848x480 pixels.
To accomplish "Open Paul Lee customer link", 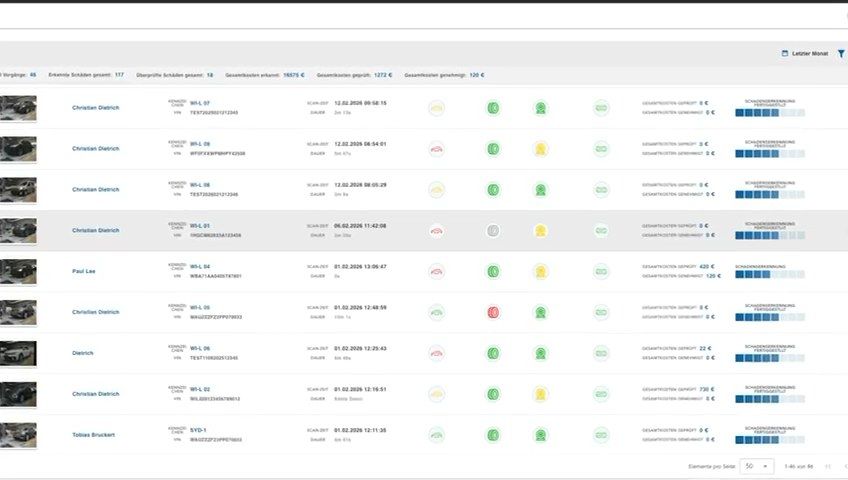I will [84, 271].
